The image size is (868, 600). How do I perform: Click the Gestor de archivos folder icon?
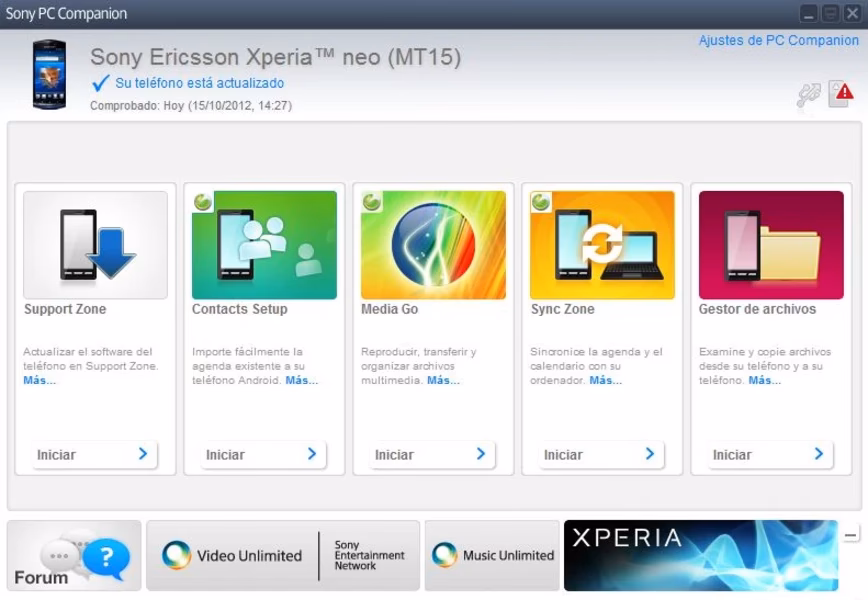click(x=771, y=245)
